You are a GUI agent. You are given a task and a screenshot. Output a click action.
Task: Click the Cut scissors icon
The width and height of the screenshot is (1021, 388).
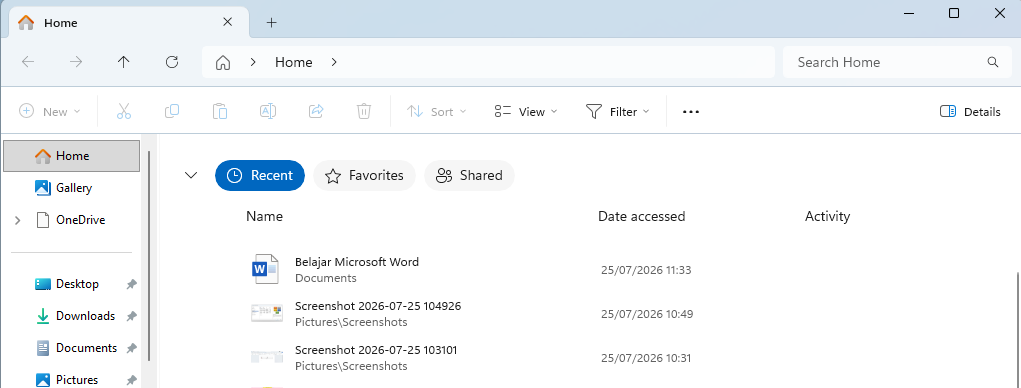[x=124, y=111]
